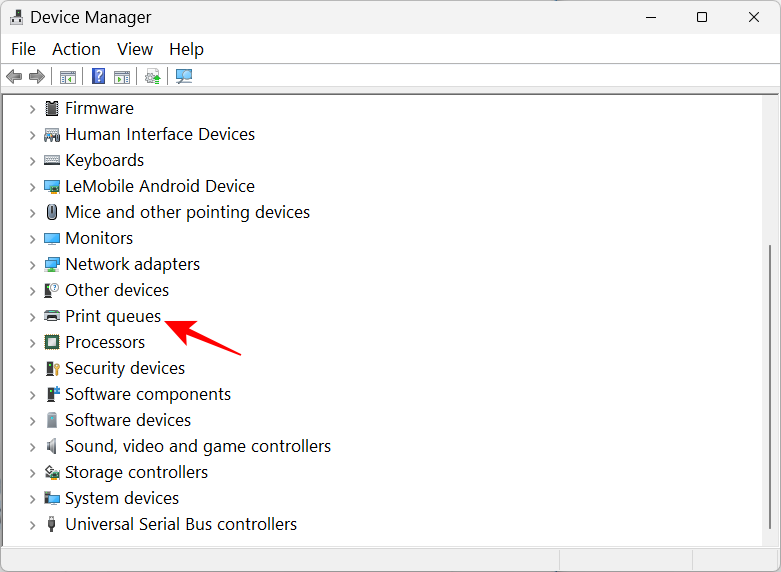Click Scan for hardware changes toolbar icon
This screenshot has height=572, width=781.
pos(183,76)
